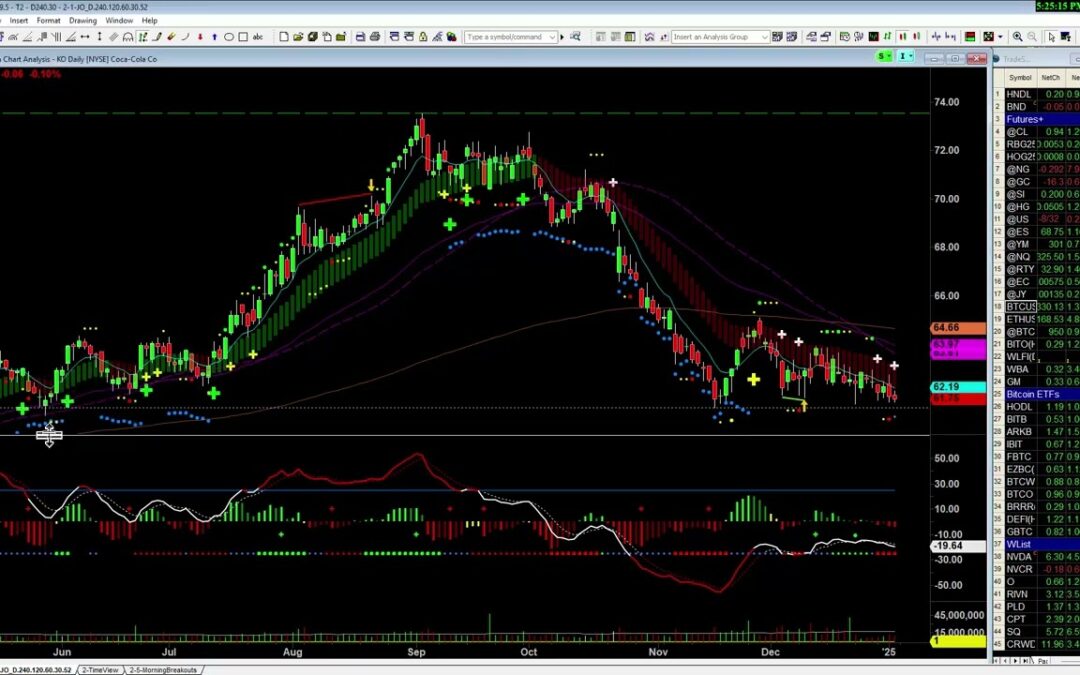Click the orange 64.66 price label
The height and width of the screenshot is (675, 1080).
(945, 328)
